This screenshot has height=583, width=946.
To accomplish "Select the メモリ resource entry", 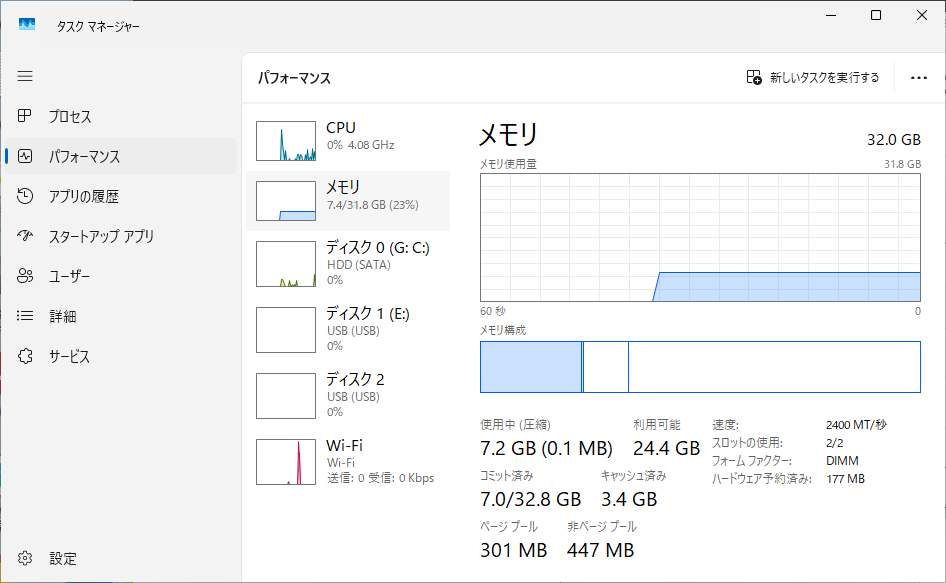I will (x=348, y=200).
